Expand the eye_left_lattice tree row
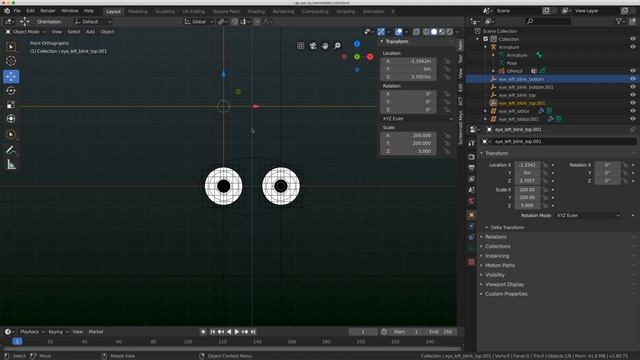The width and height of the screenshot is (640, 360). [x=486, y=111]
